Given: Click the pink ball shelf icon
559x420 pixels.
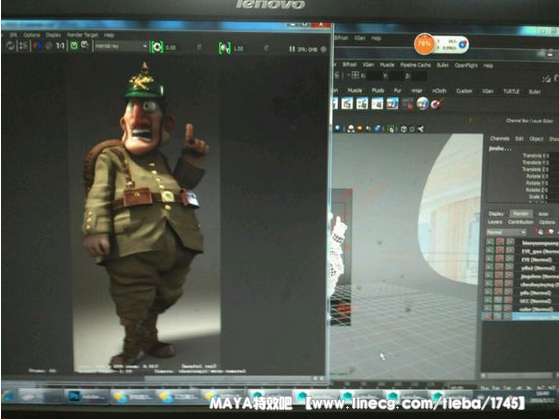Looking at the screenshot, I should tap(437, 104).
